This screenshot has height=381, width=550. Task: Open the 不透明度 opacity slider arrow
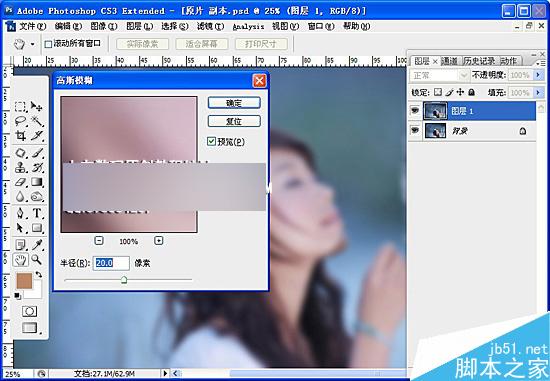(538, 75)
